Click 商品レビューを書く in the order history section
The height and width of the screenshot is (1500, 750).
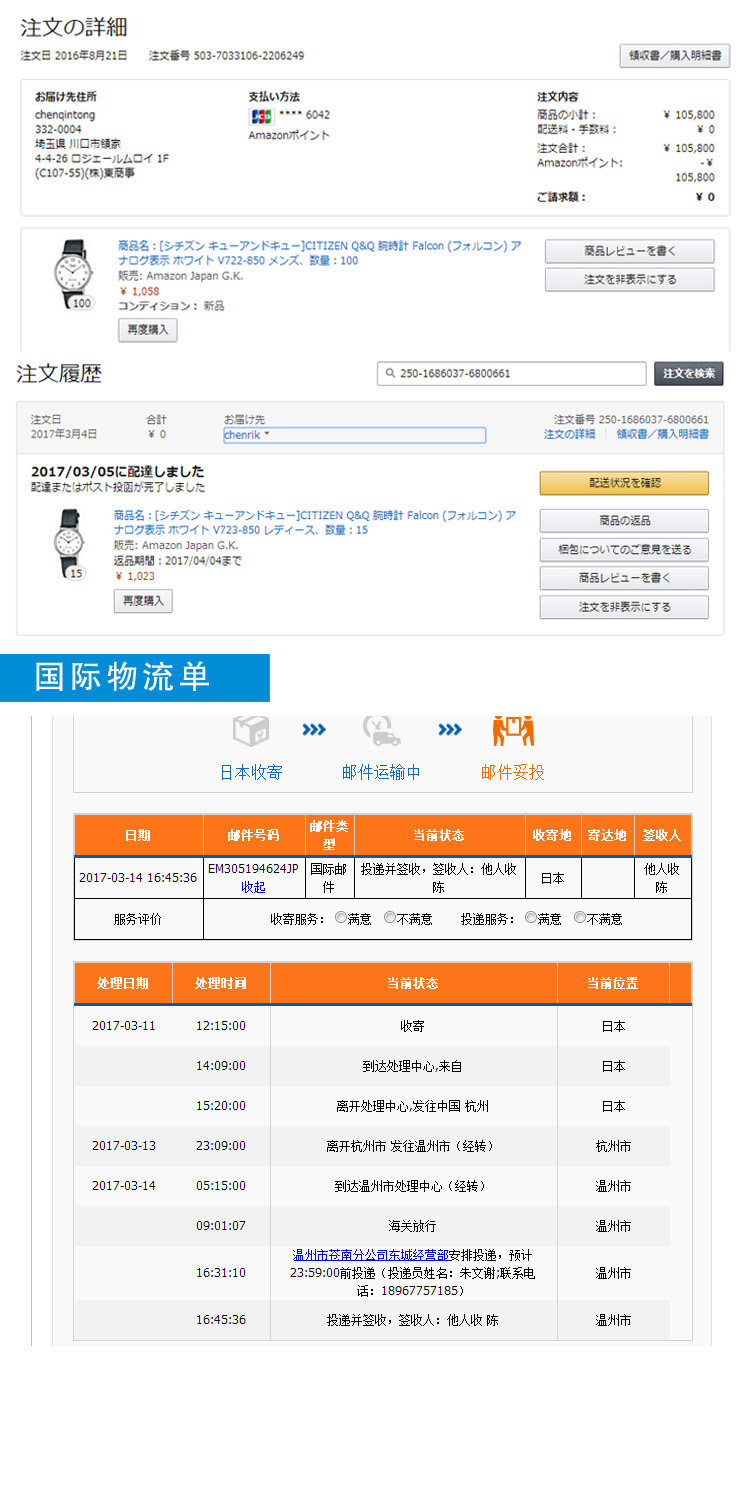[x=624, y=578]
